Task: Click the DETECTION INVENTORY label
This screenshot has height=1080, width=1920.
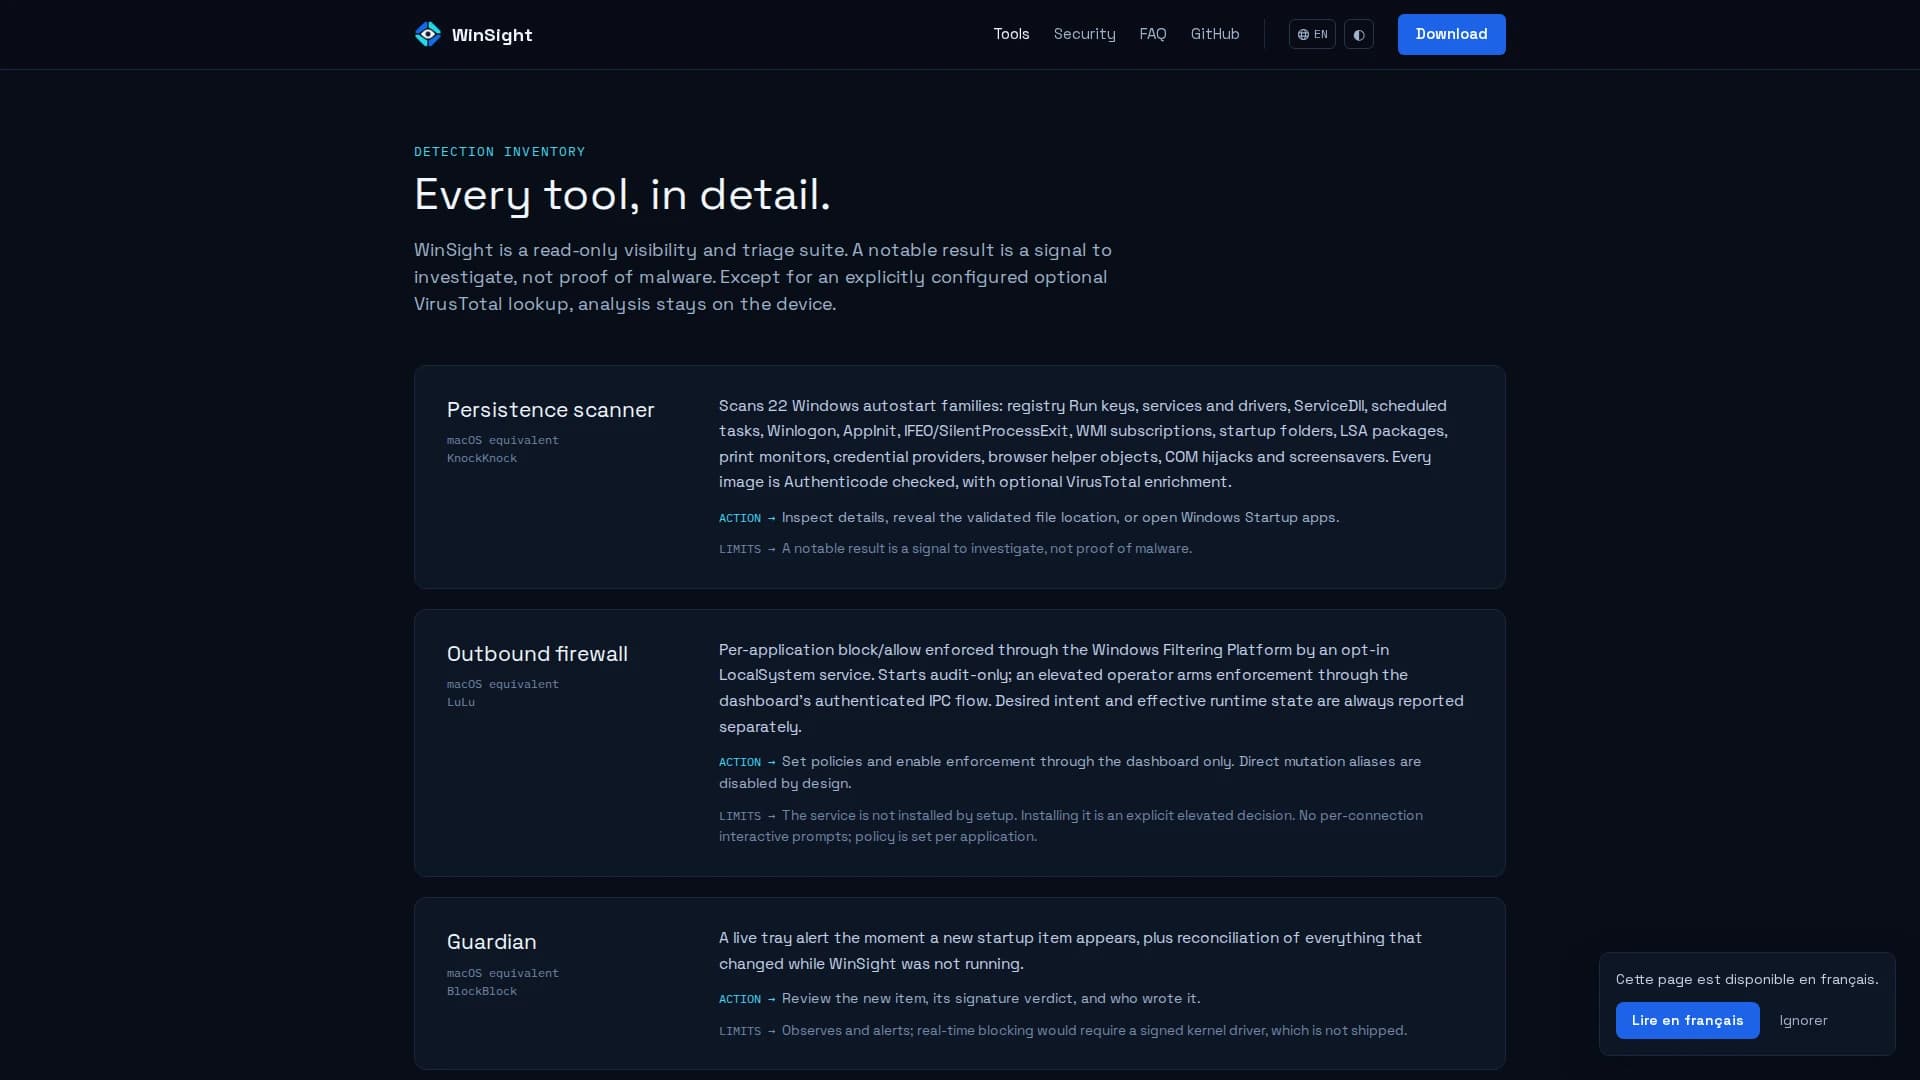Action: [500, 152]
